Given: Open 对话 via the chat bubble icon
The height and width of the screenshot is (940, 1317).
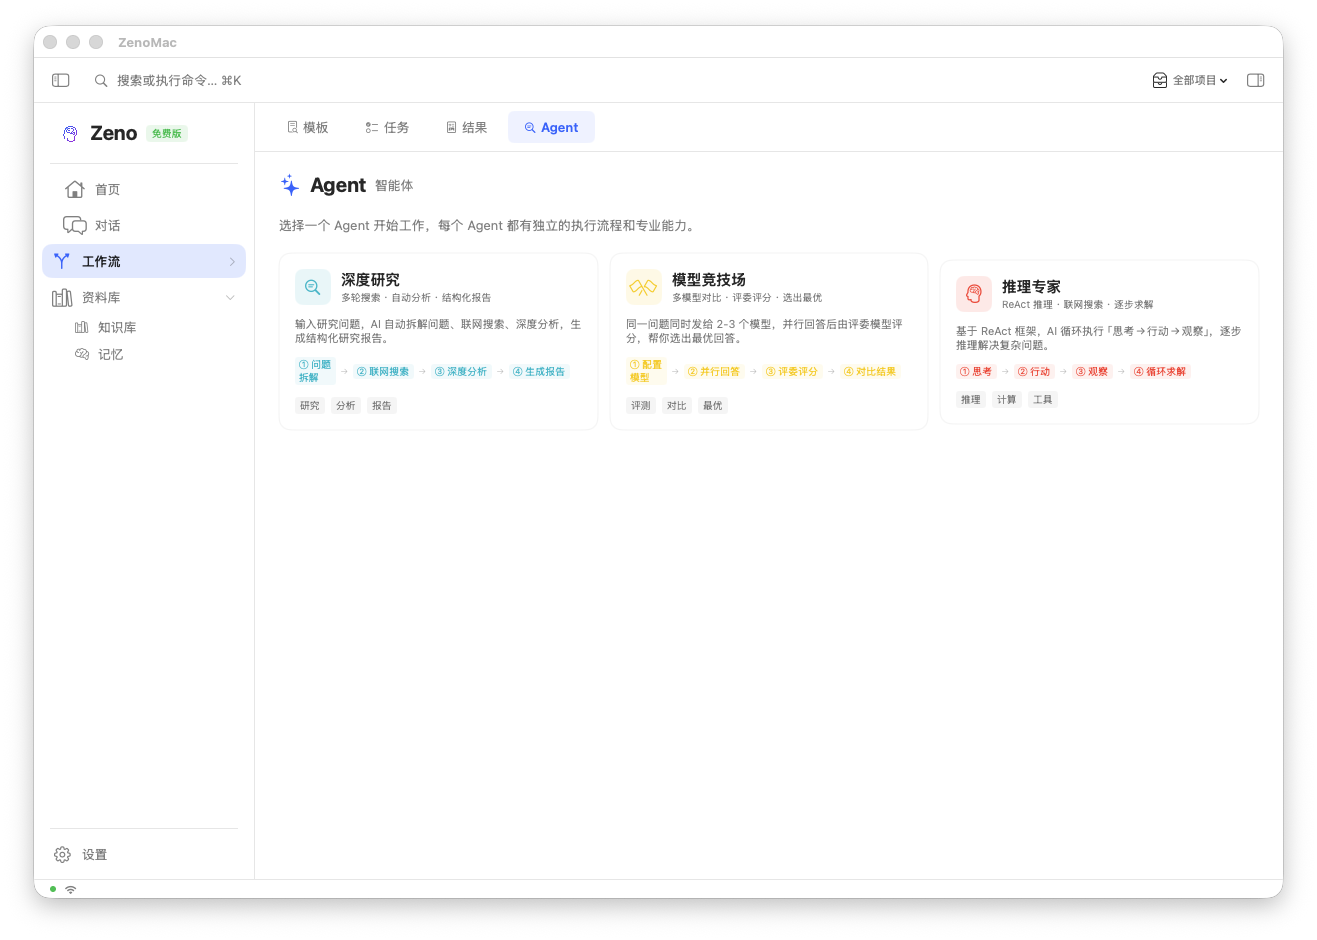Looking at the screenshot, I should pos(75,225).
